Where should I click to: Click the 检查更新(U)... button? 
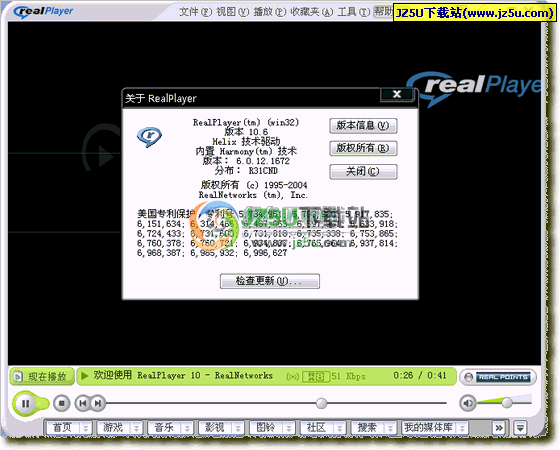click(270, 281)
